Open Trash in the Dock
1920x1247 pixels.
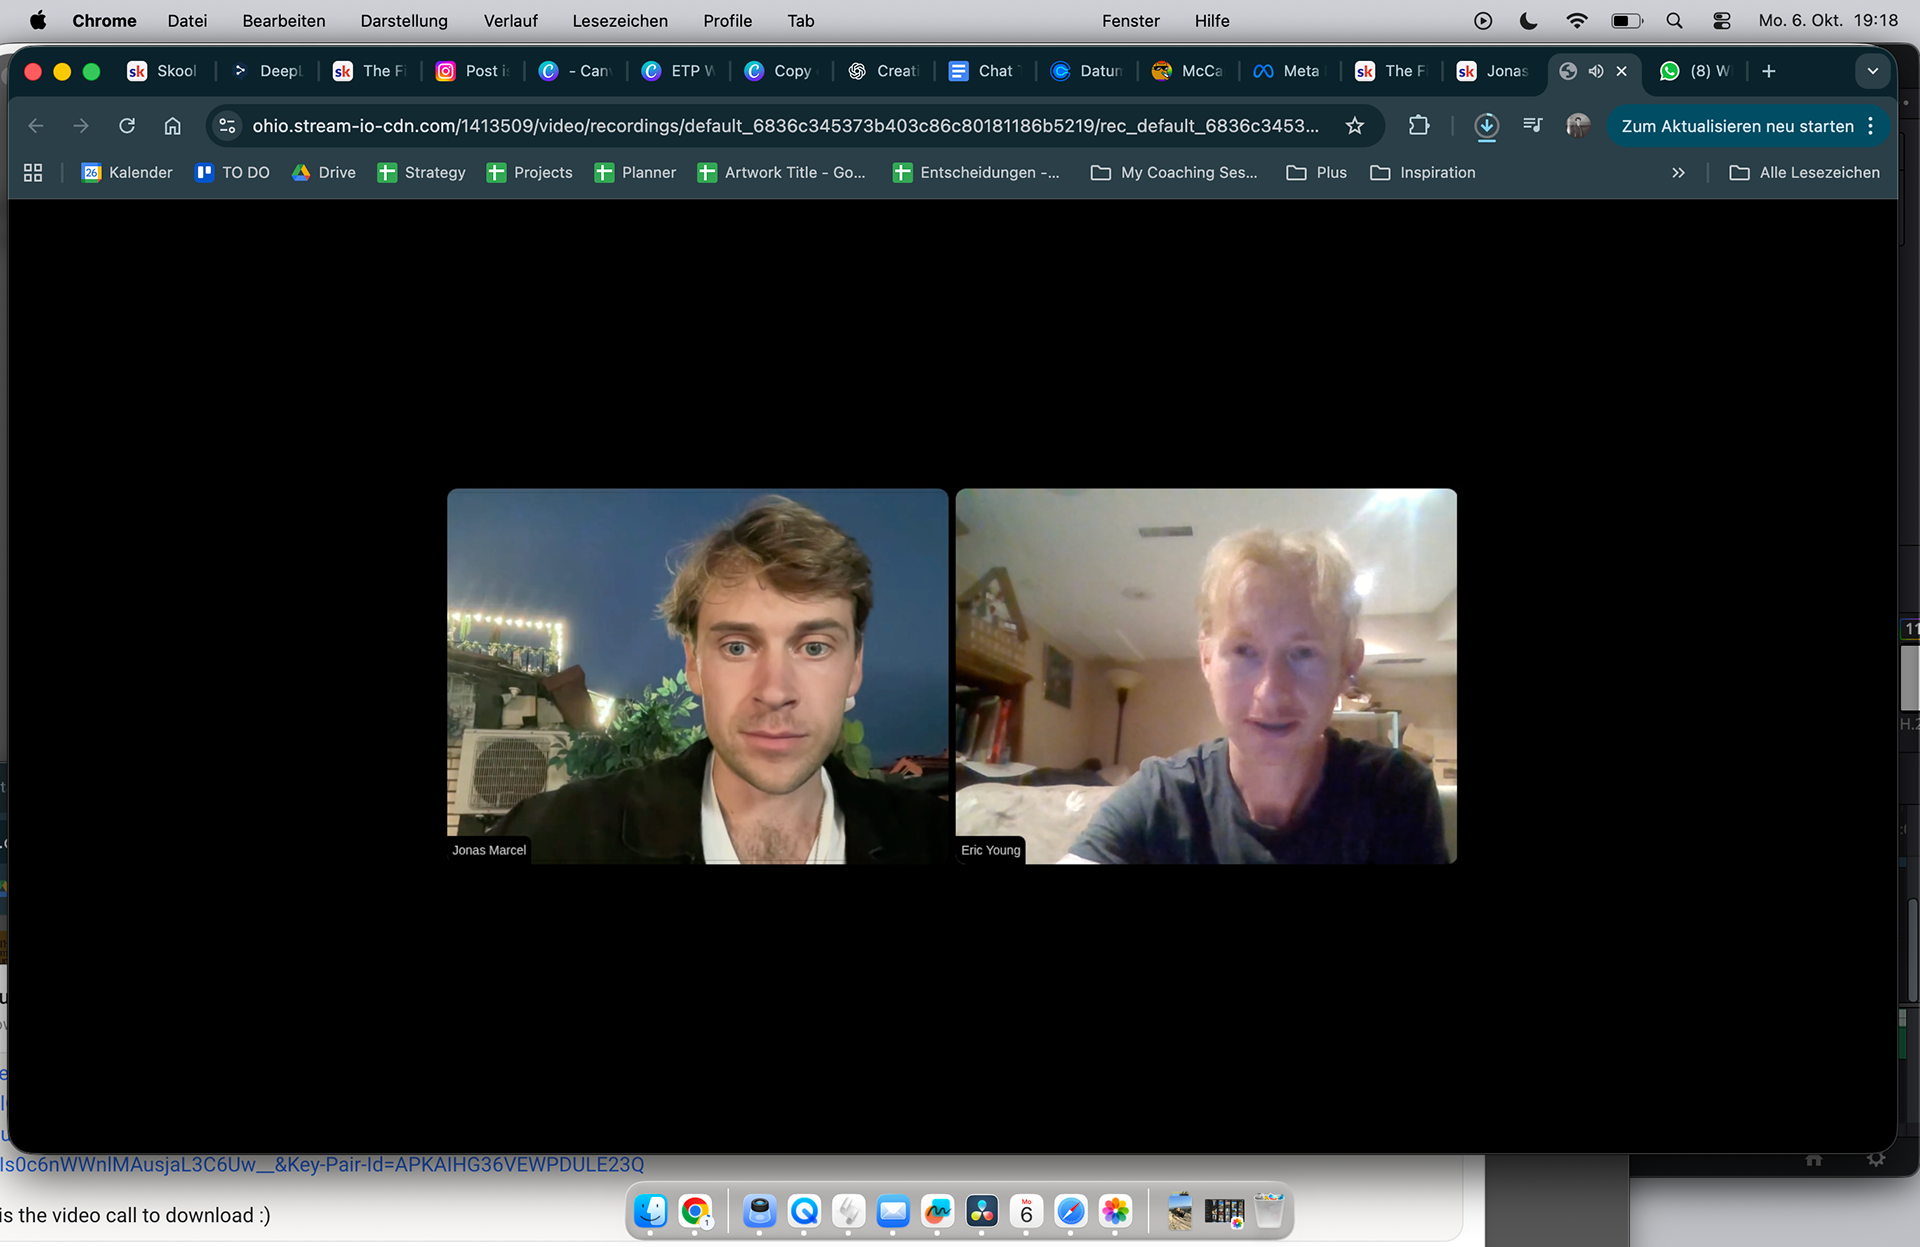coord(1269,1211)
